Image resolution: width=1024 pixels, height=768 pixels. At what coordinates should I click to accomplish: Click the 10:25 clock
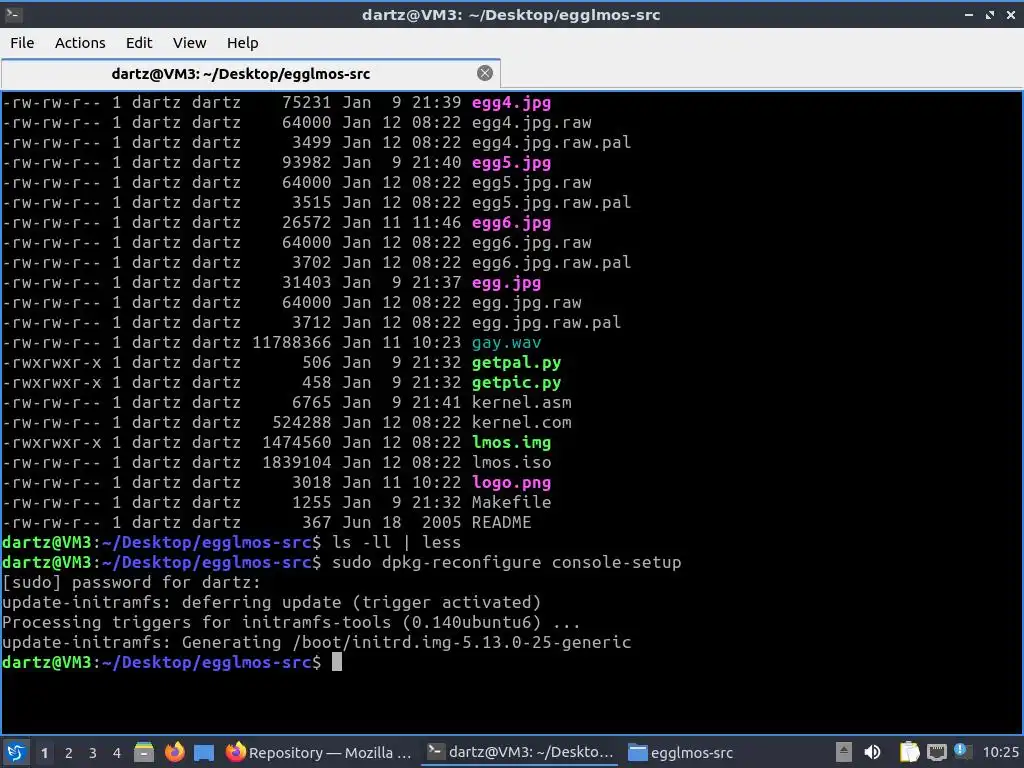1000,752
